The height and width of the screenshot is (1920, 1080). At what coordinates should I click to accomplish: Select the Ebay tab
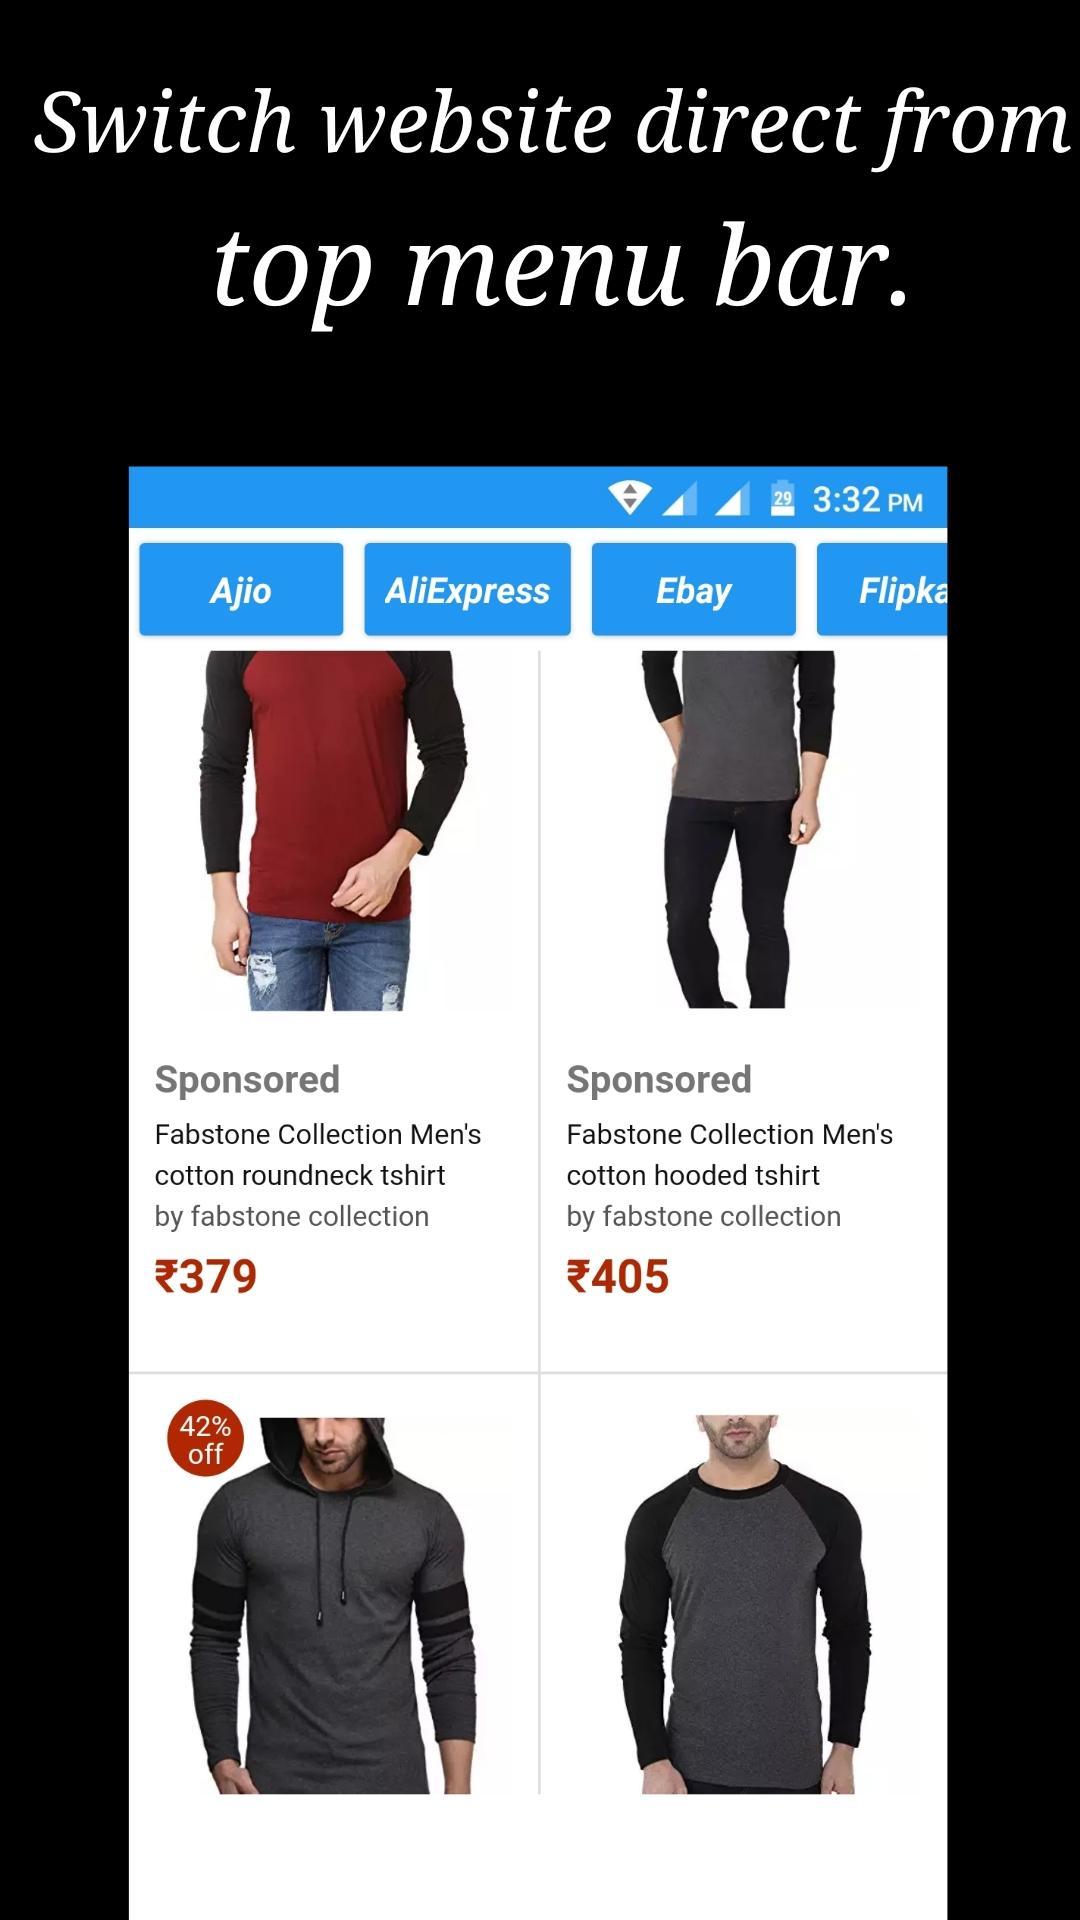click(x=694, y=589)
